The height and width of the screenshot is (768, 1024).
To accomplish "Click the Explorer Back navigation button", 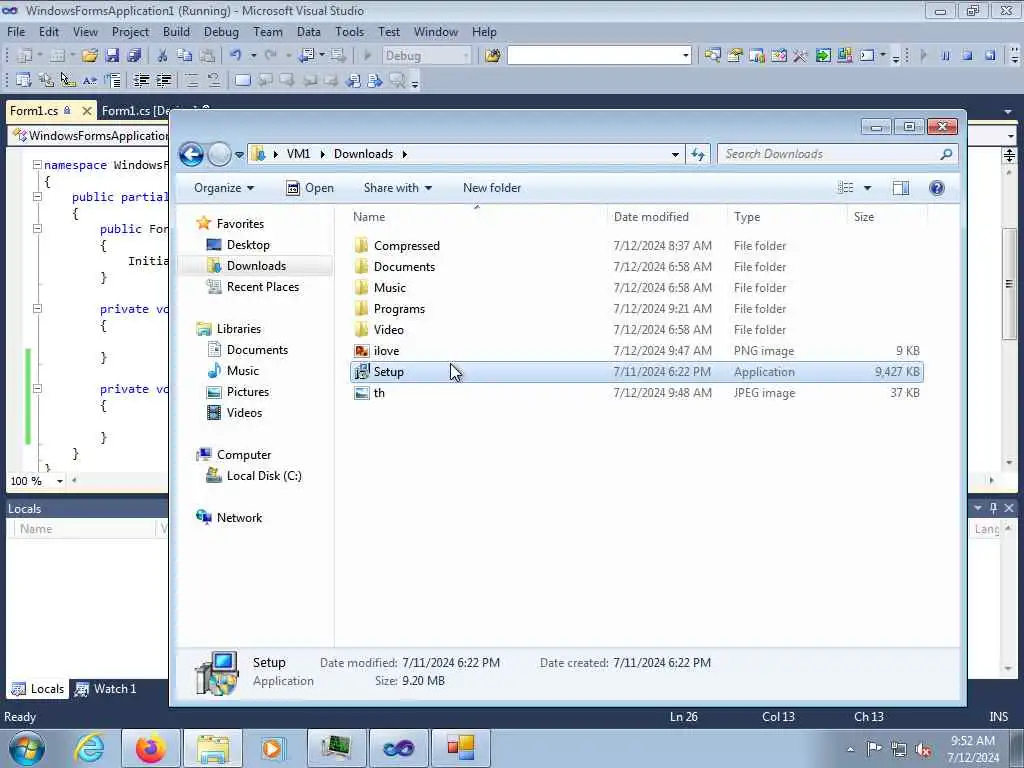I will (x=191, y=154).
